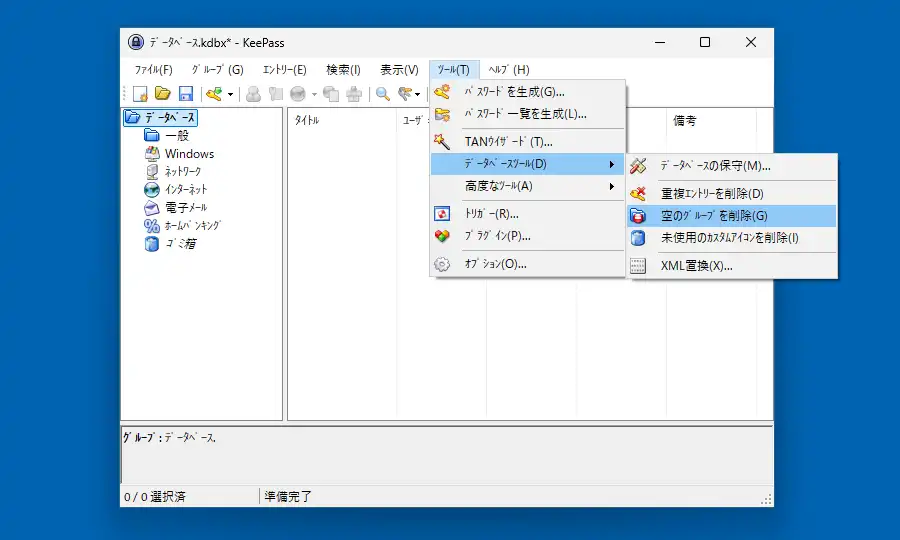Click the delete duplicate entries icon
This screenshot has height=540, width=900.
pyautogui.click(x=638, y=194)
